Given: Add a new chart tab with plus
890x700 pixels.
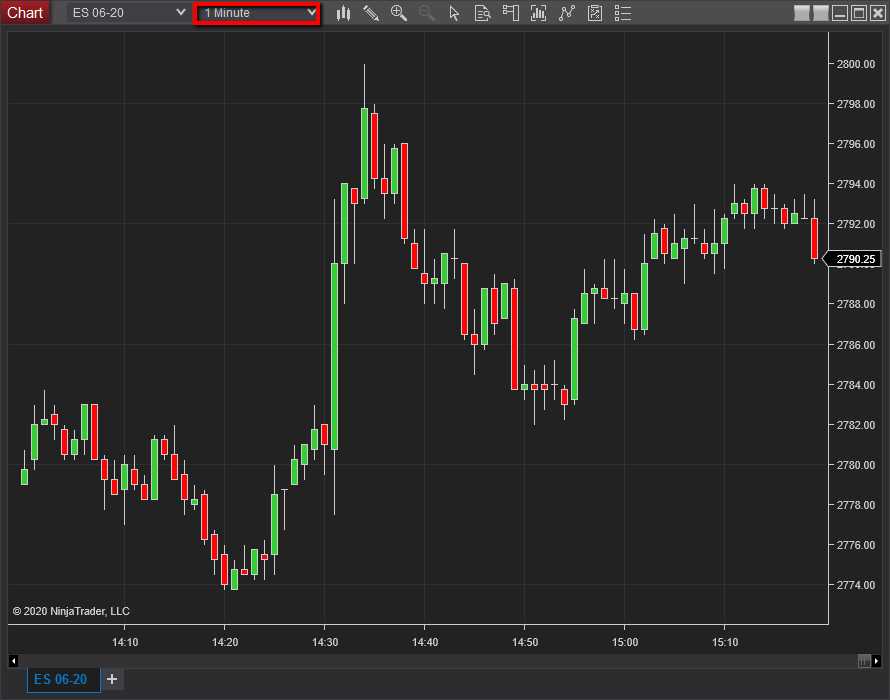Looking at the screenshot, I should pos(112,679).
